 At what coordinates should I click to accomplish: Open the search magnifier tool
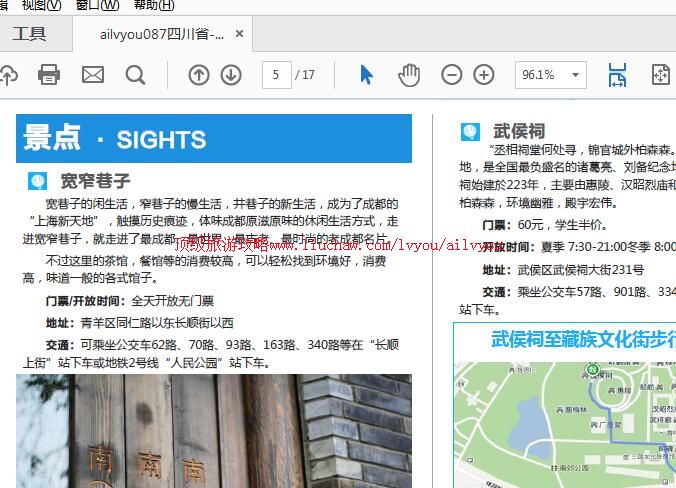pyautogui.click(x=135, y=75)
